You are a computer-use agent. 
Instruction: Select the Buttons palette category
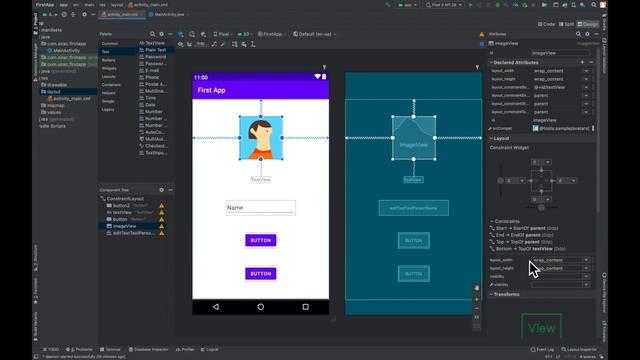109,60
